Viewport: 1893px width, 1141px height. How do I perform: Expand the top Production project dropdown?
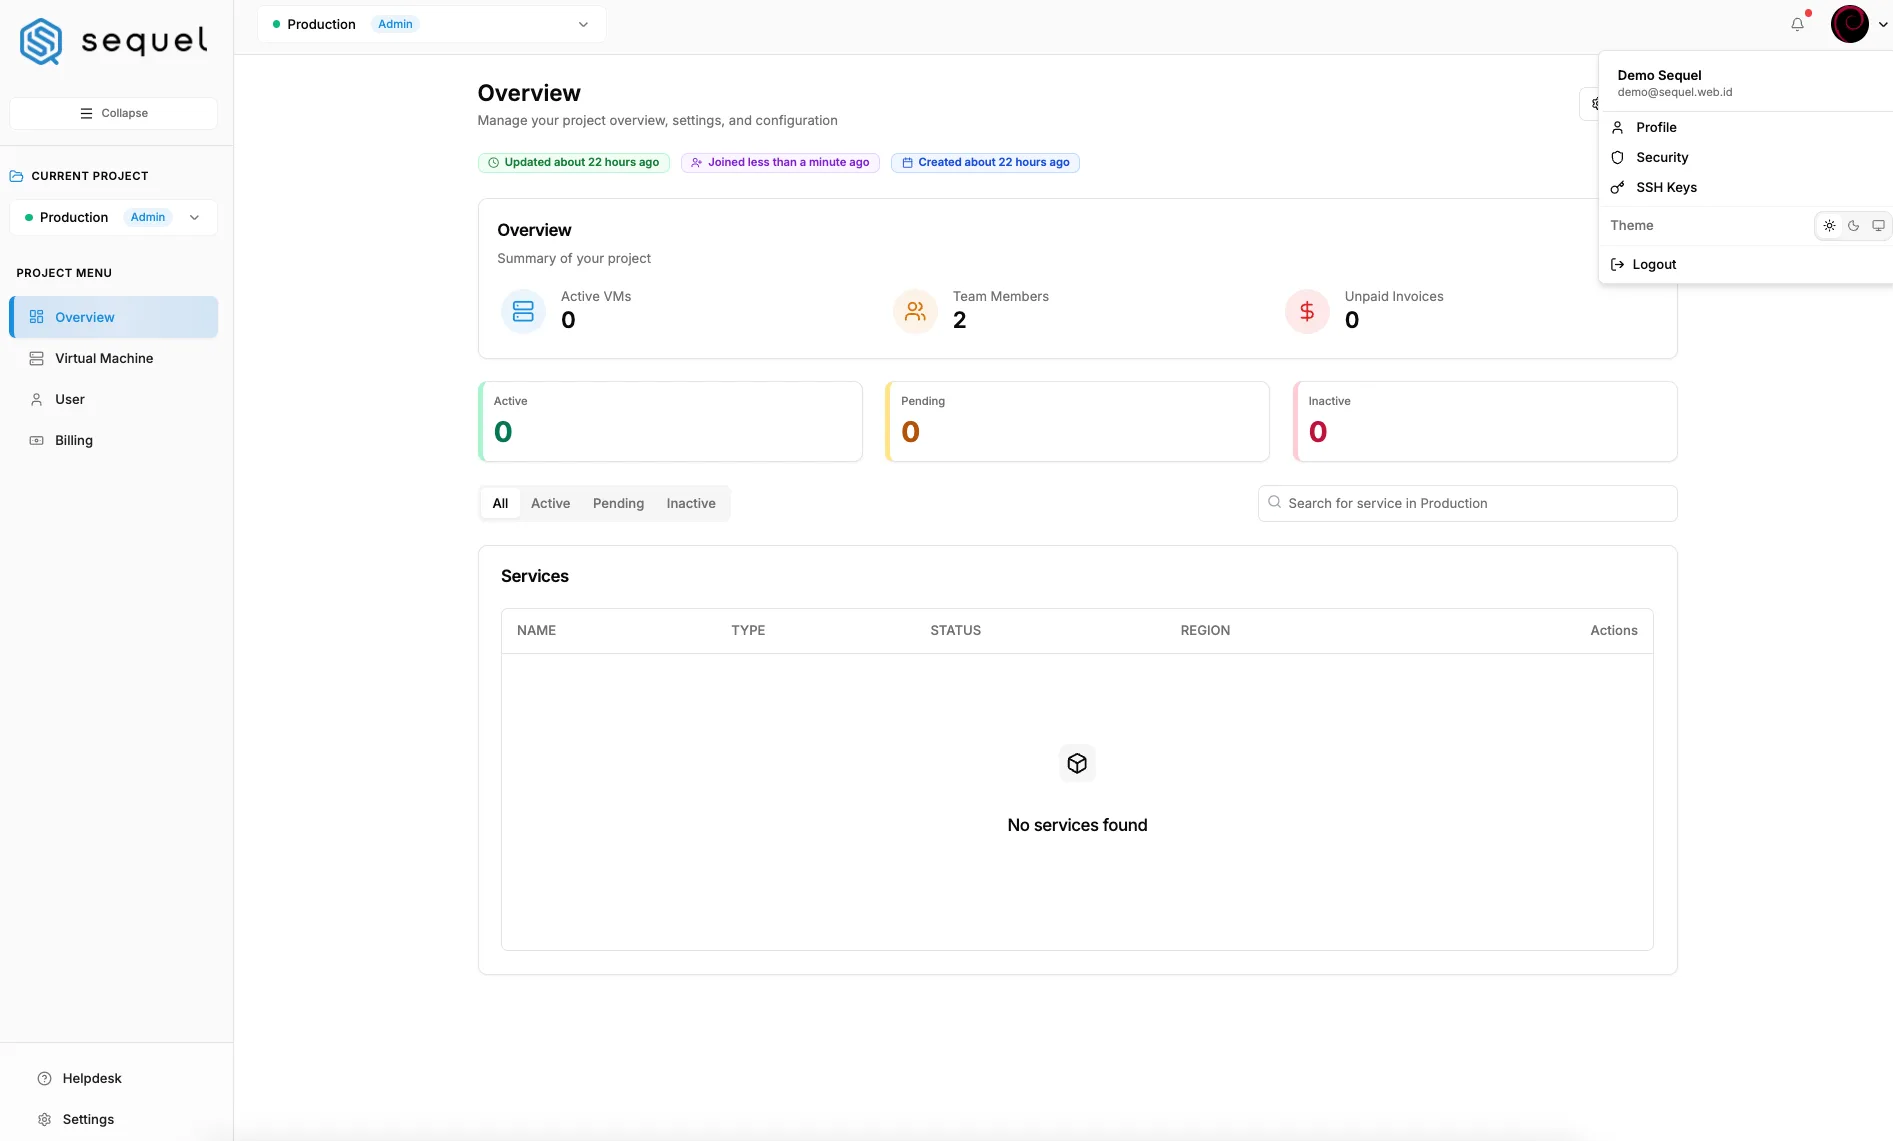point(432,24)
